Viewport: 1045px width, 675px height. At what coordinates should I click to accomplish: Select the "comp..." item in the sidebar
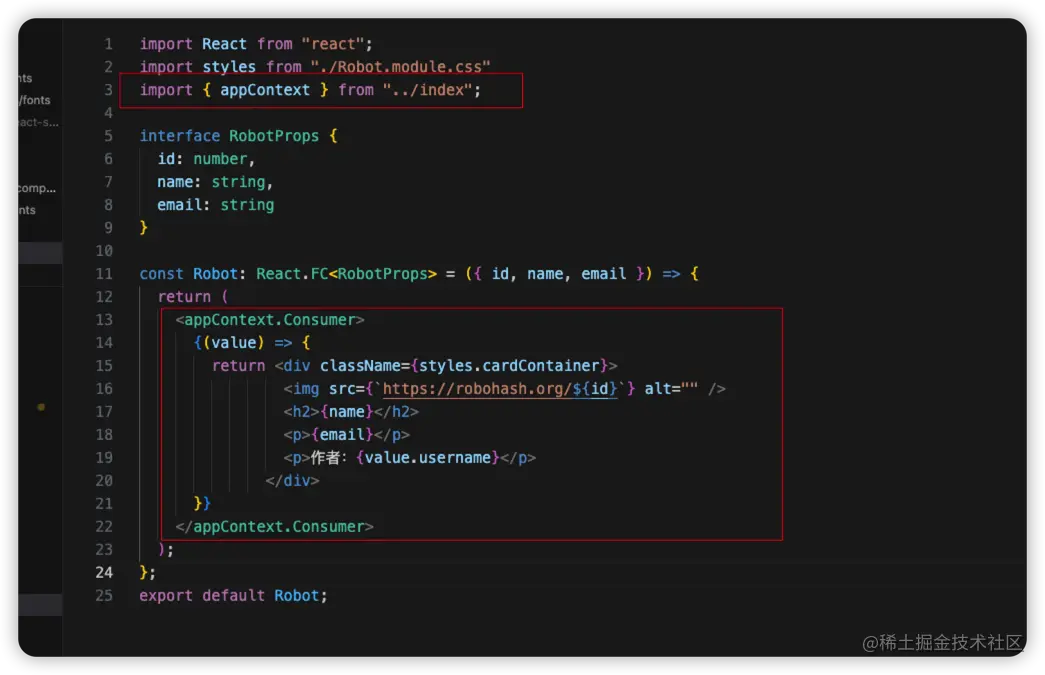37,189
